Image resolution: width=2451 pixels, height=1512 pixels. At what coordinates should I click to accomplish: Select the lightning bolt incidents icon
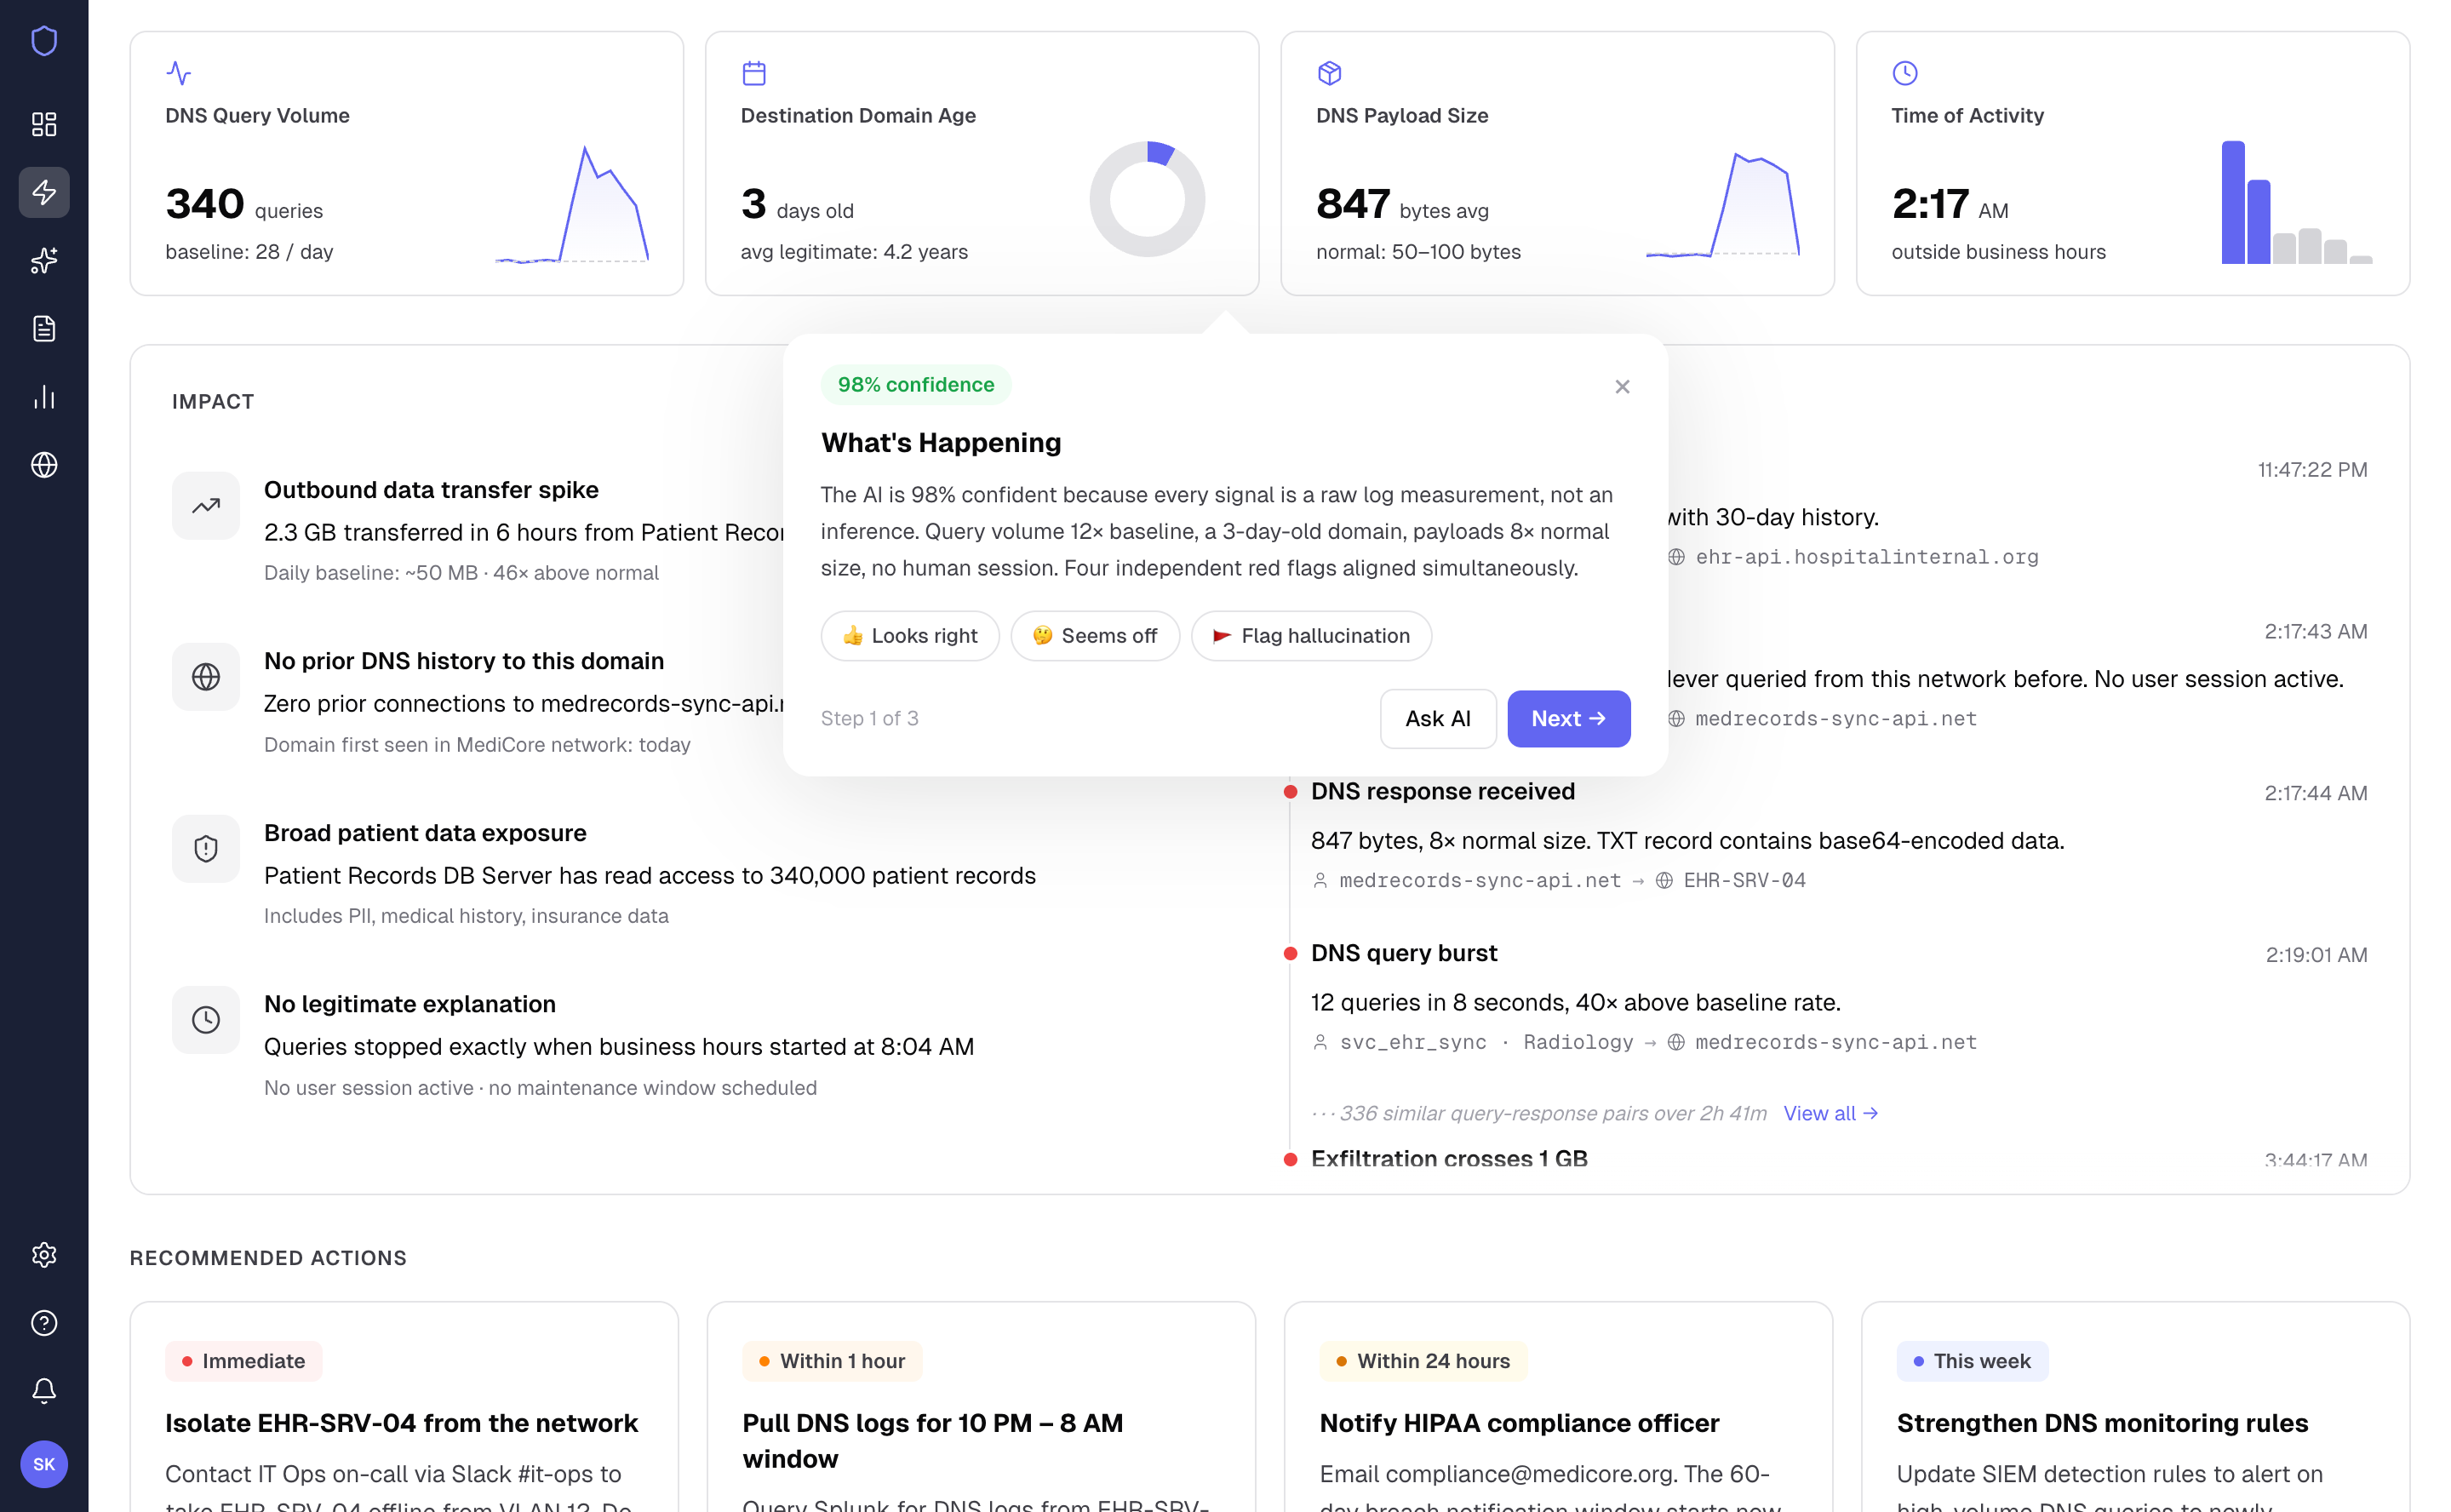[44, 192]
